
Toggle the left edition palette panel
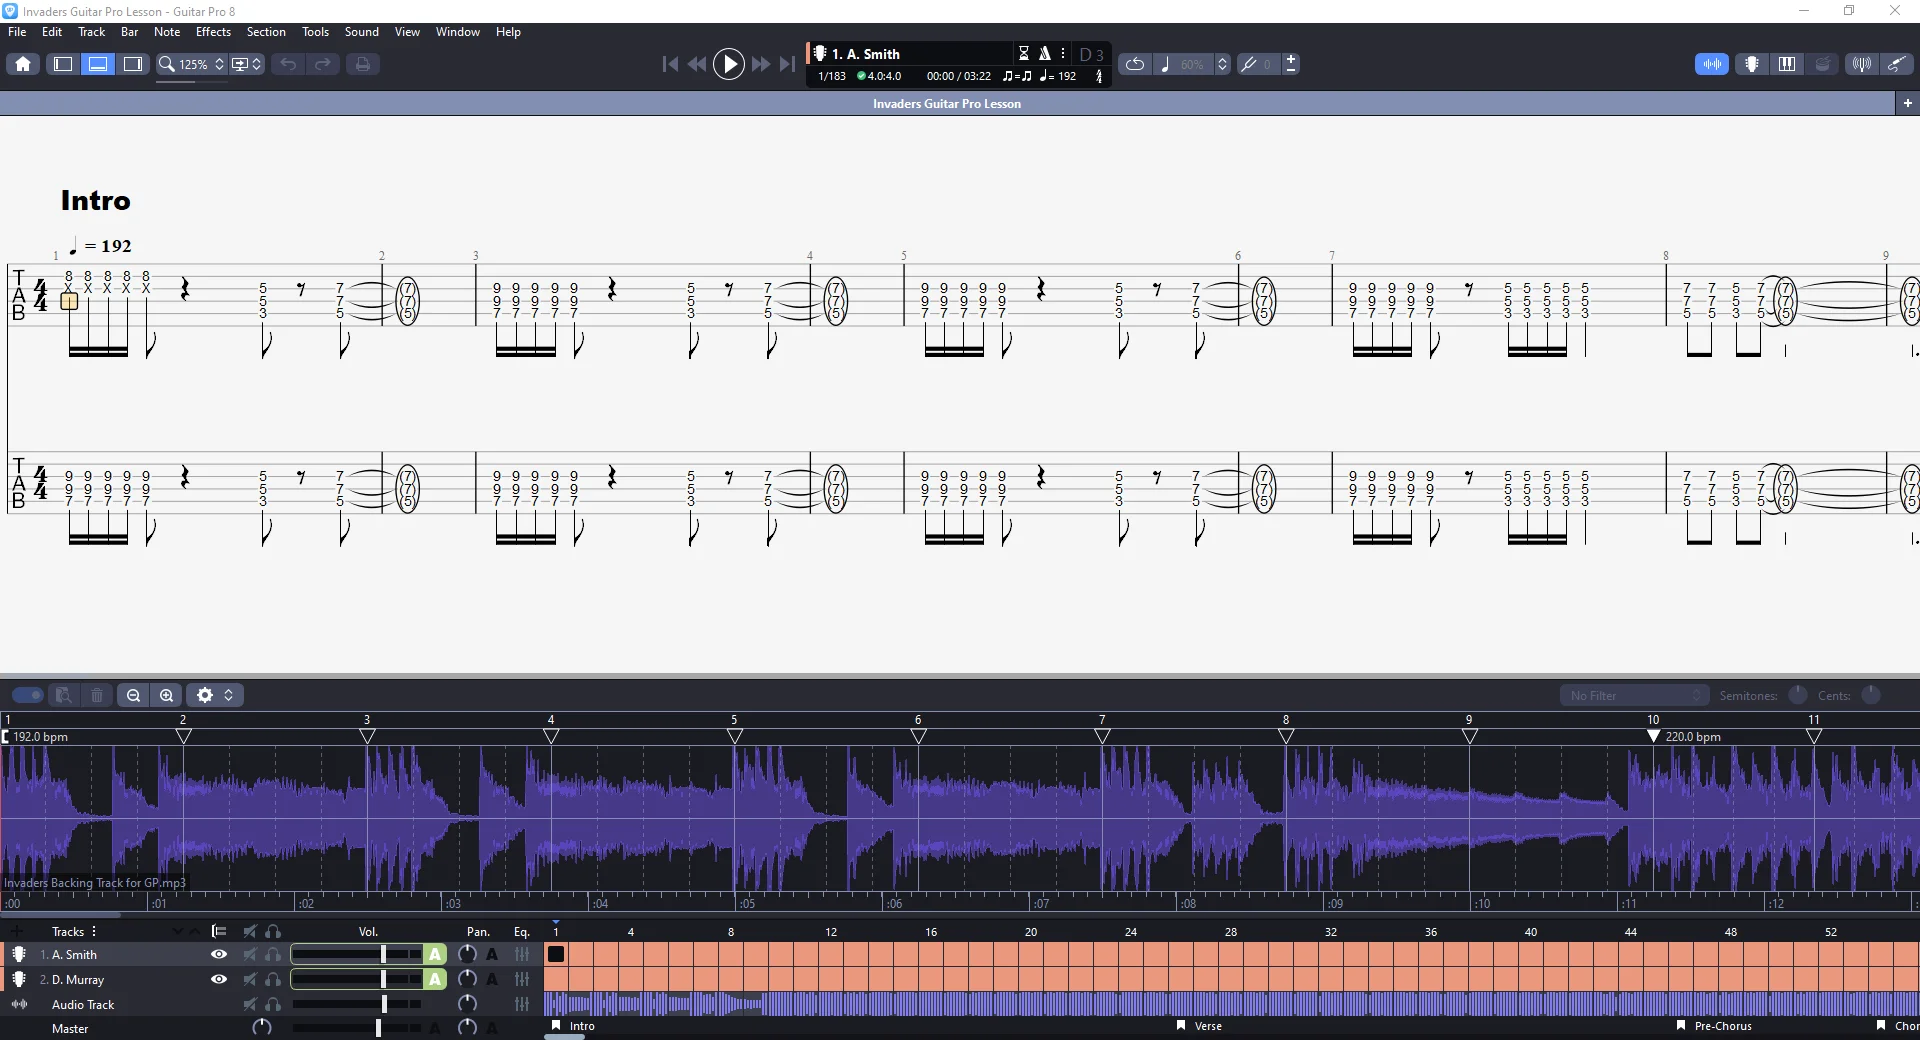tap(63, 64)
